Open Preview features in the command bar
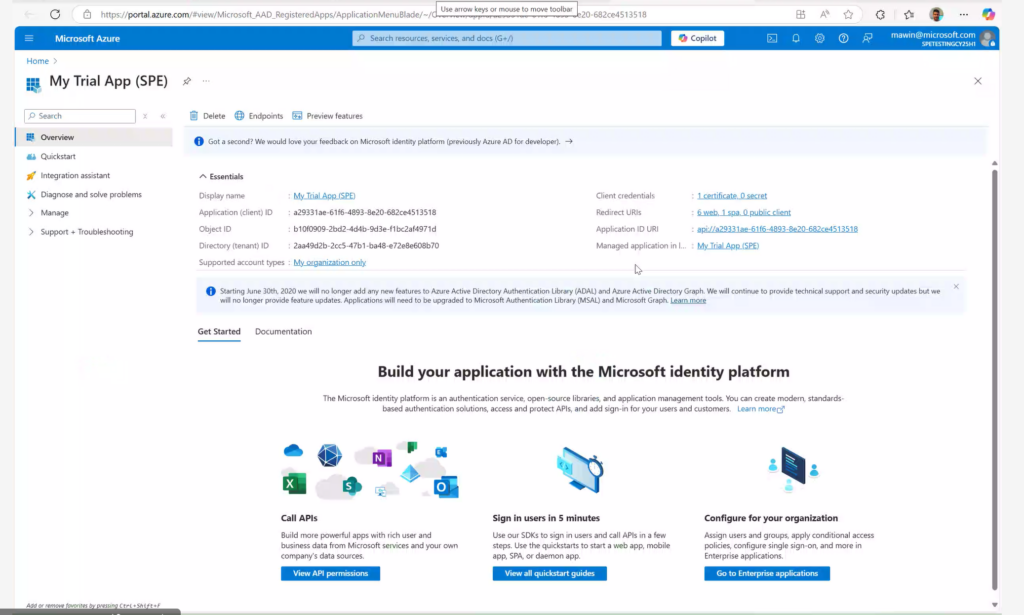1024x615 pixels. click(x=328, y=116)
